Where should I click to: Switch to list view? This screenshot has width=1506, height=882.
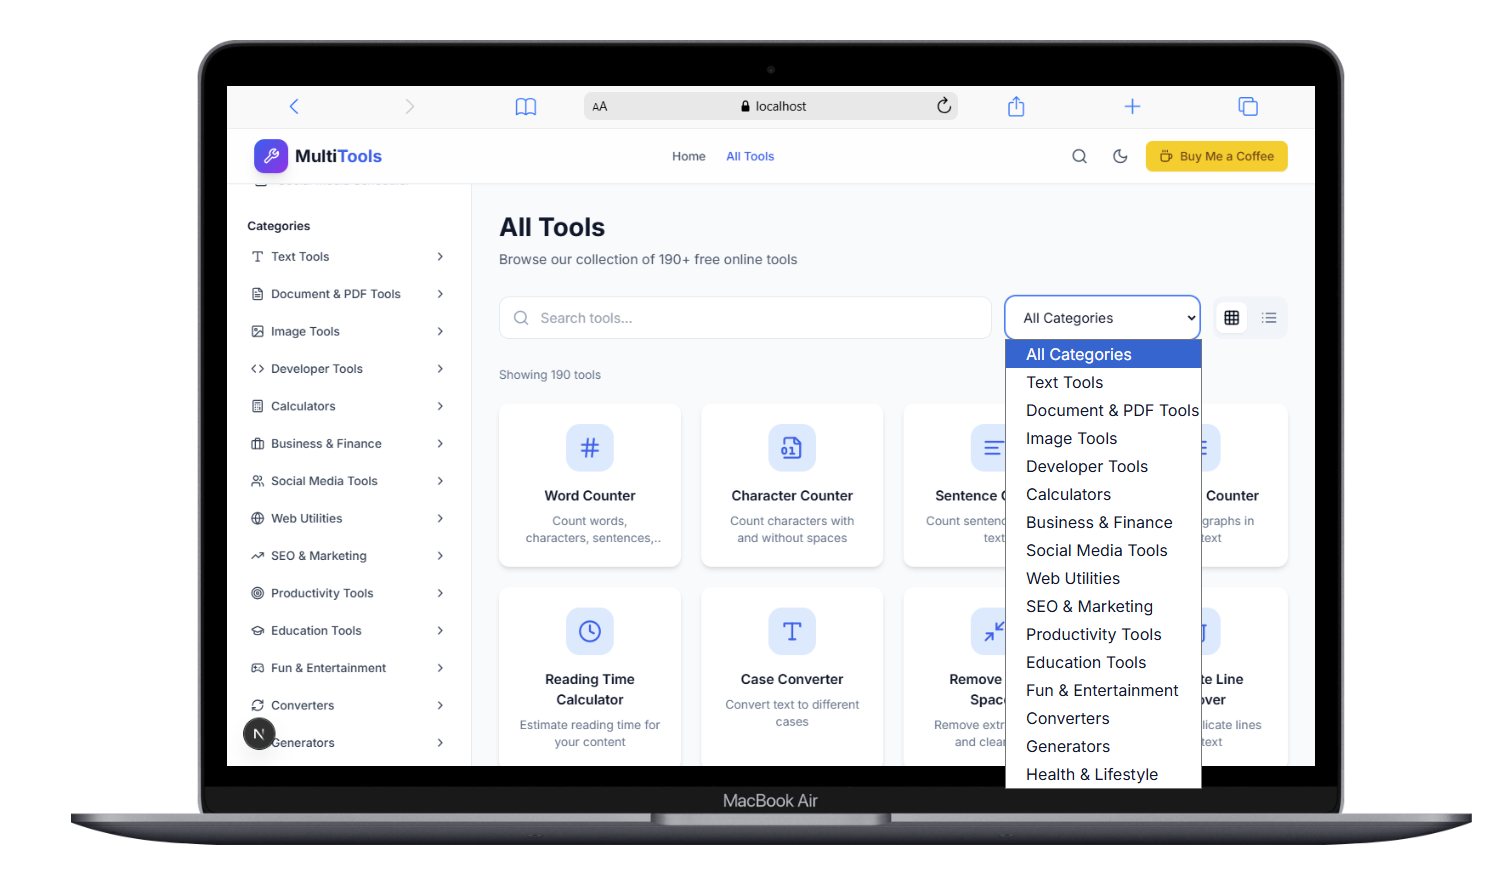(1268, 317)
